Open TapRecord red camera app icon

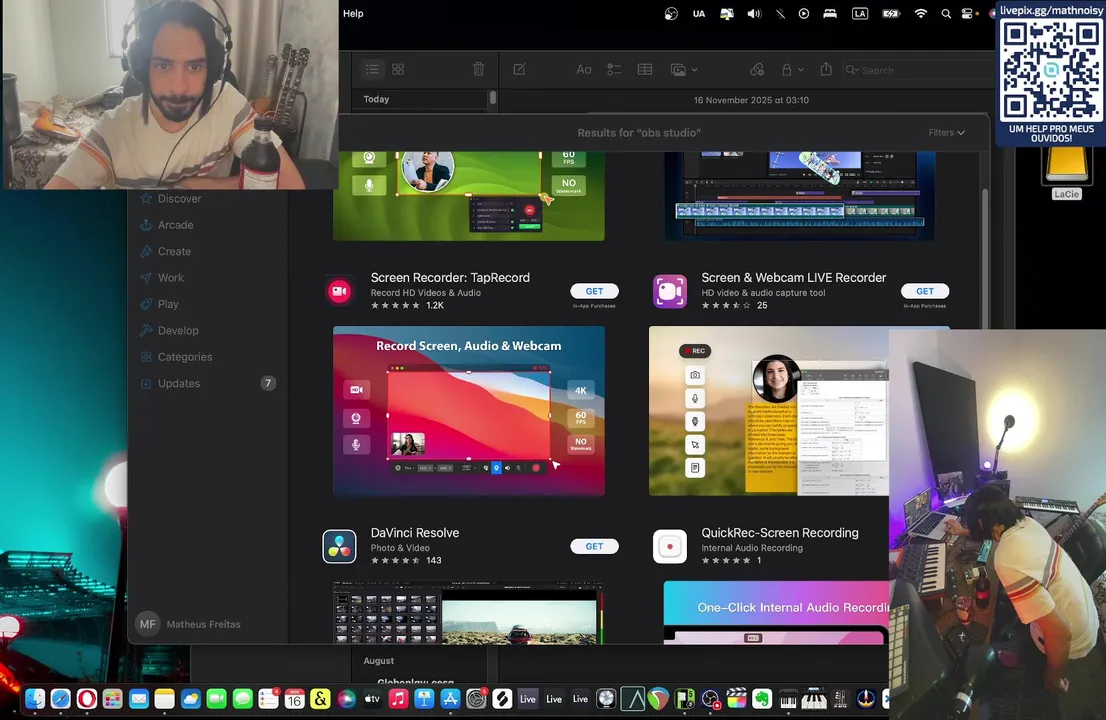(339, 291)
